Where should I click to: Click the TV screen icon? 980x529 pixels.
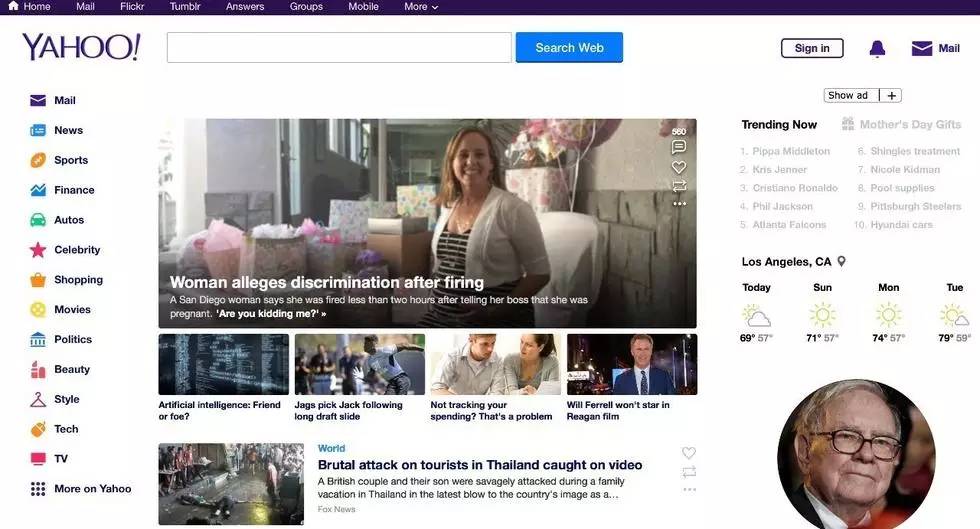click(38, 458)
